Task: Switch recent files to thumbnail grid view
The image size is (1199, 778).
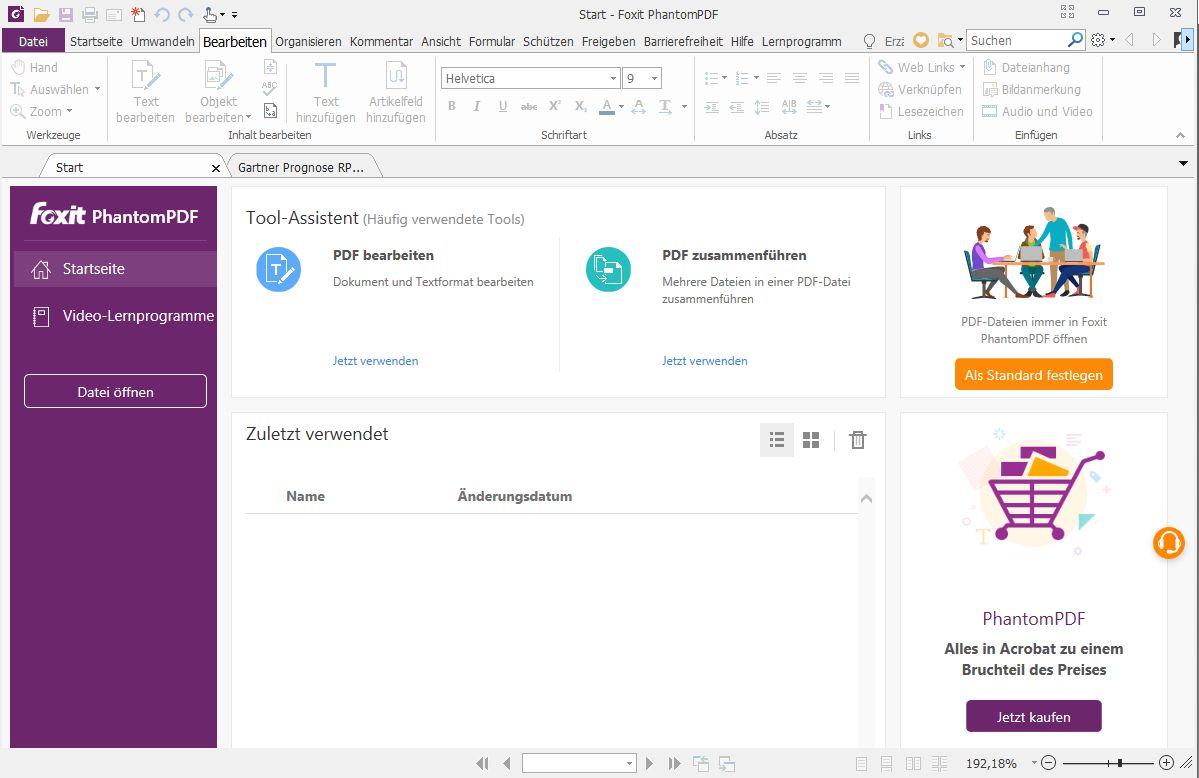Action: click(x=811, y=440)
